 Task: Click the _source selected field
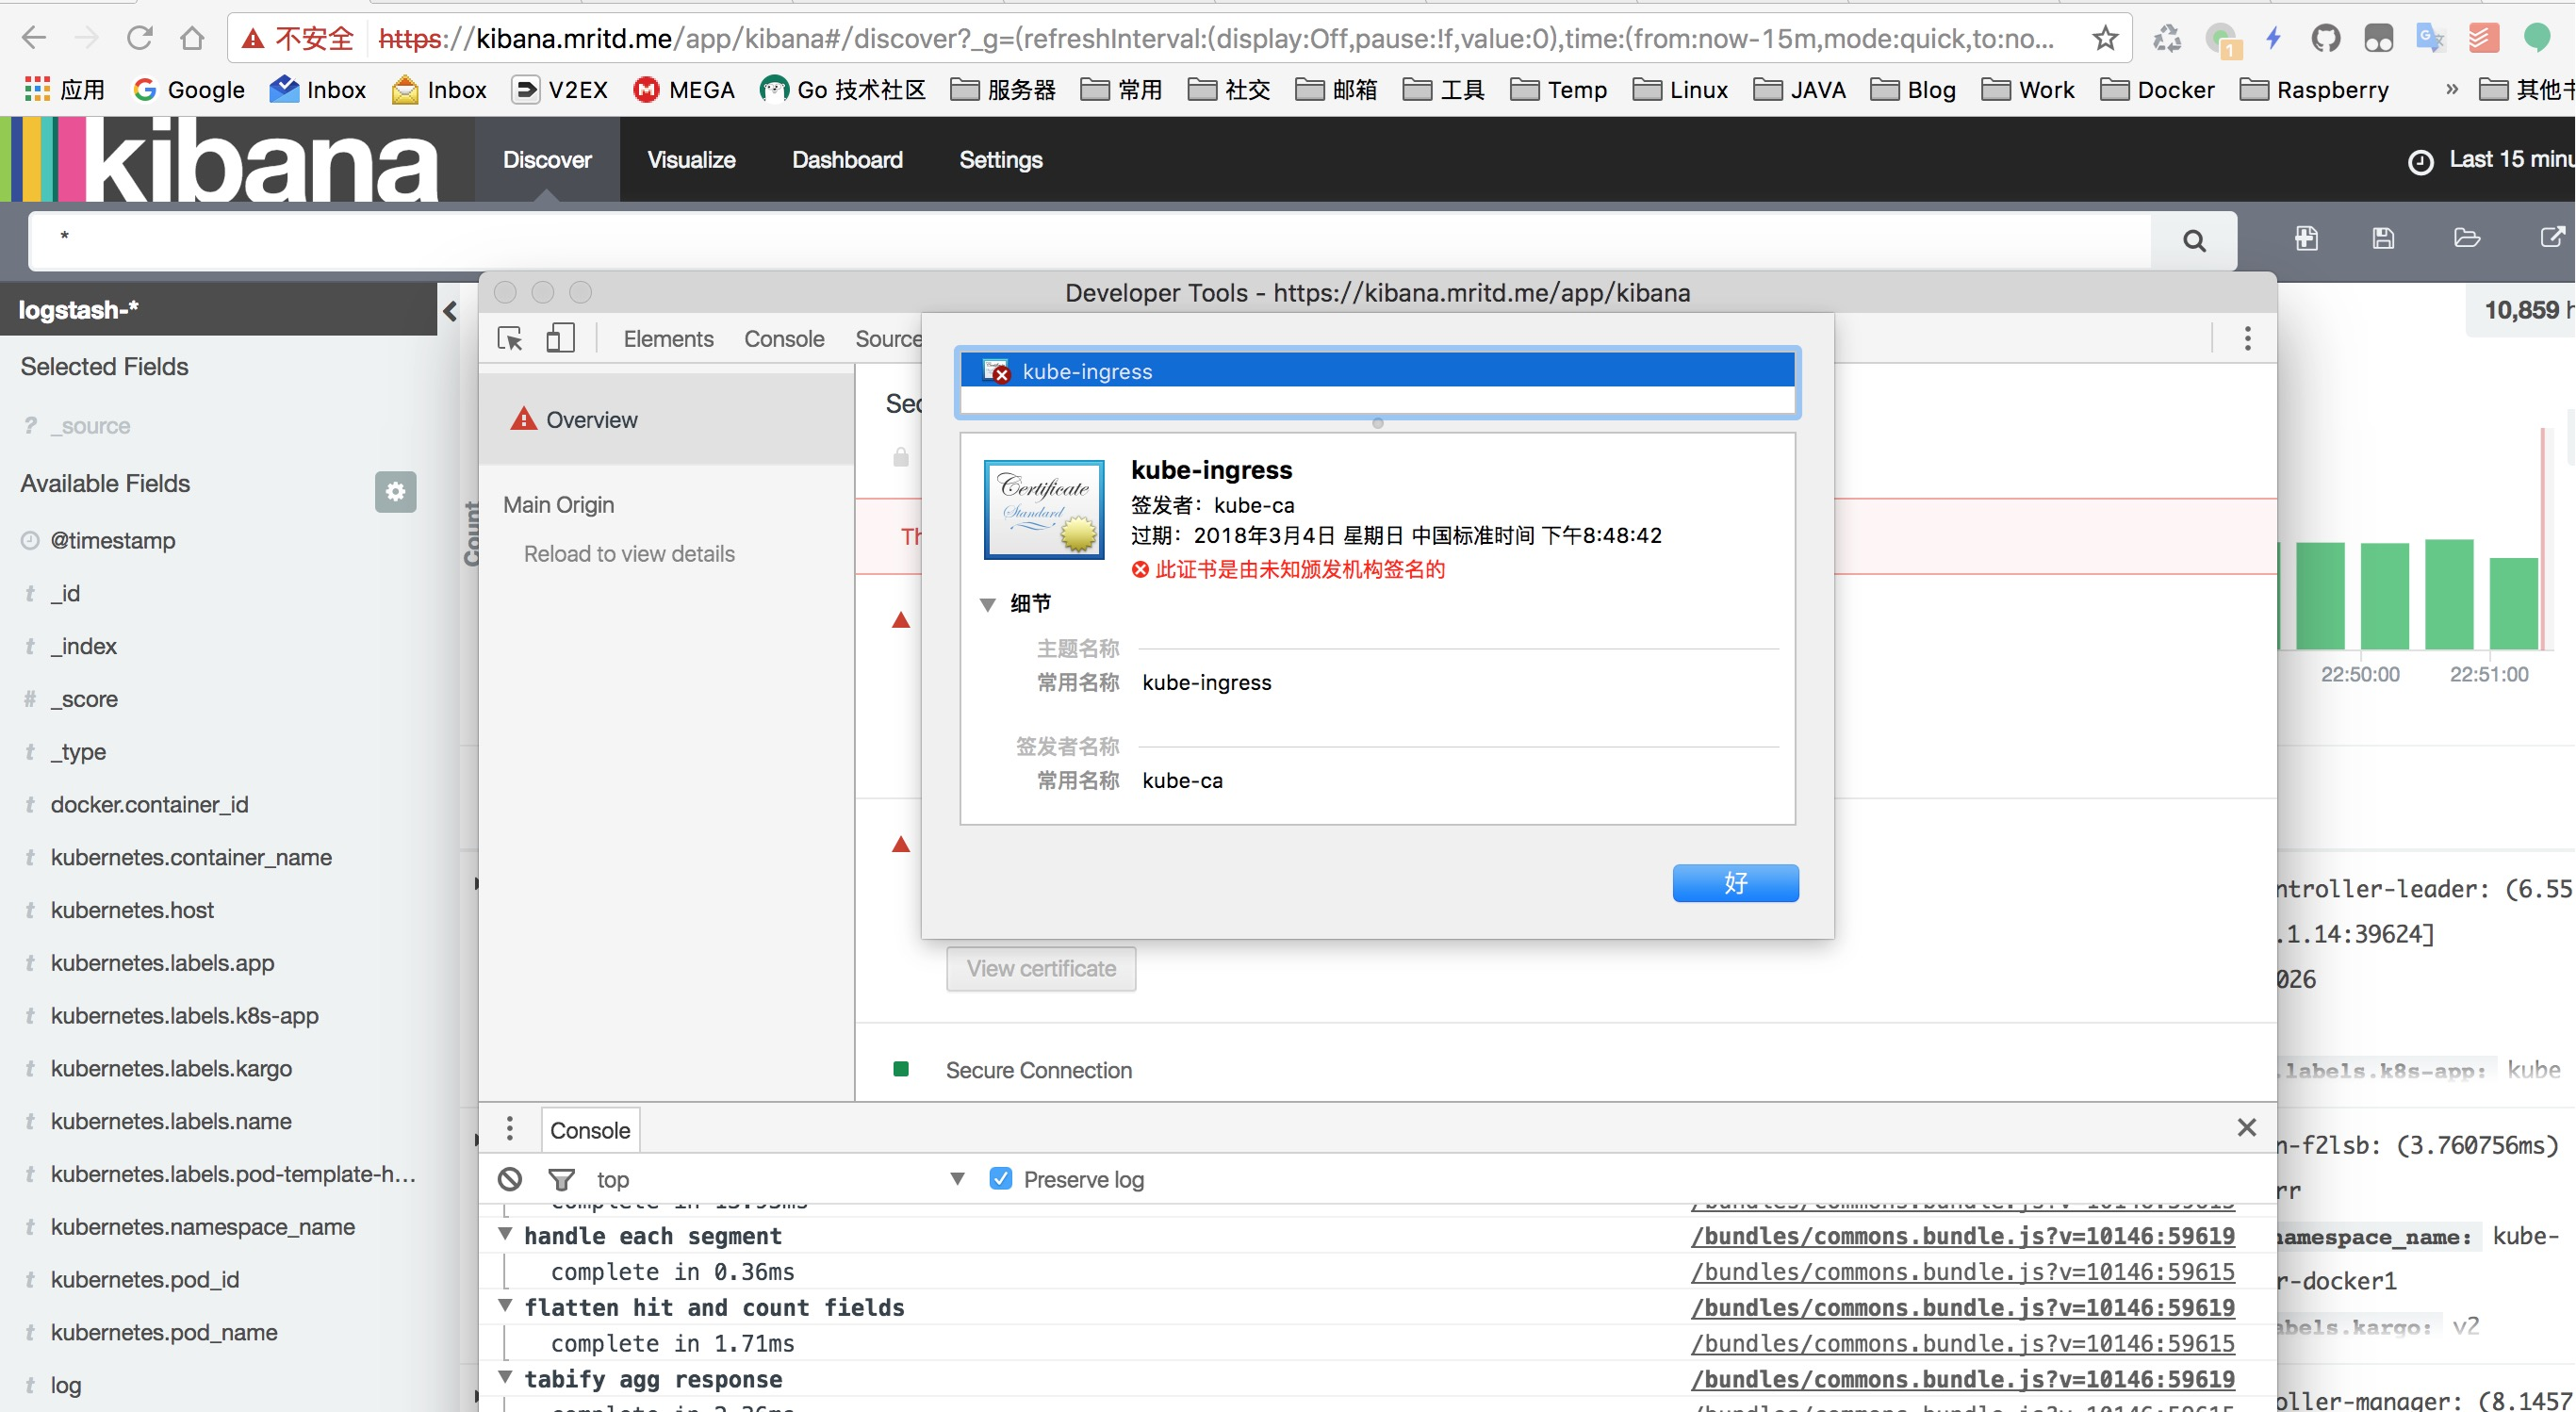point(90,425)
